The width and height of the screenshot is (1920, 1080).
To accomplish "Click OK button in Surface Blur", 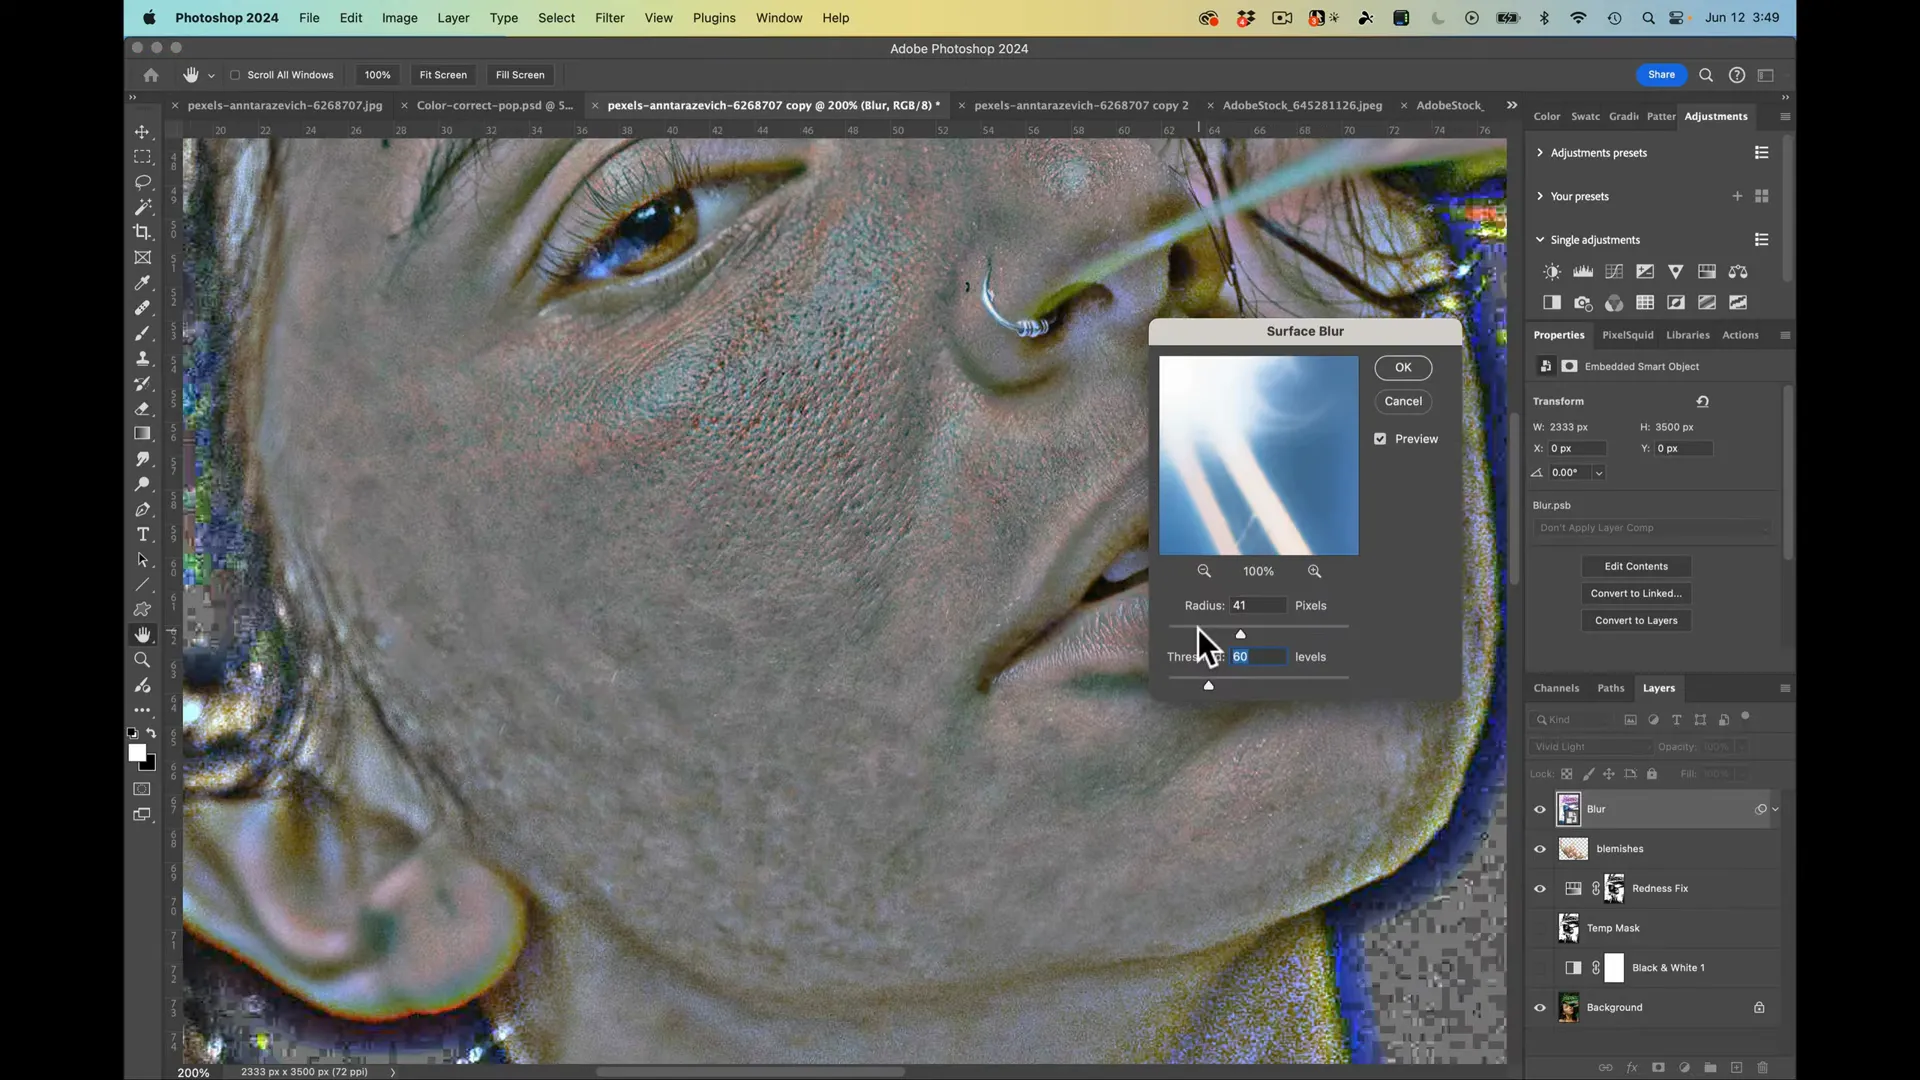I will click(1403, 367).
